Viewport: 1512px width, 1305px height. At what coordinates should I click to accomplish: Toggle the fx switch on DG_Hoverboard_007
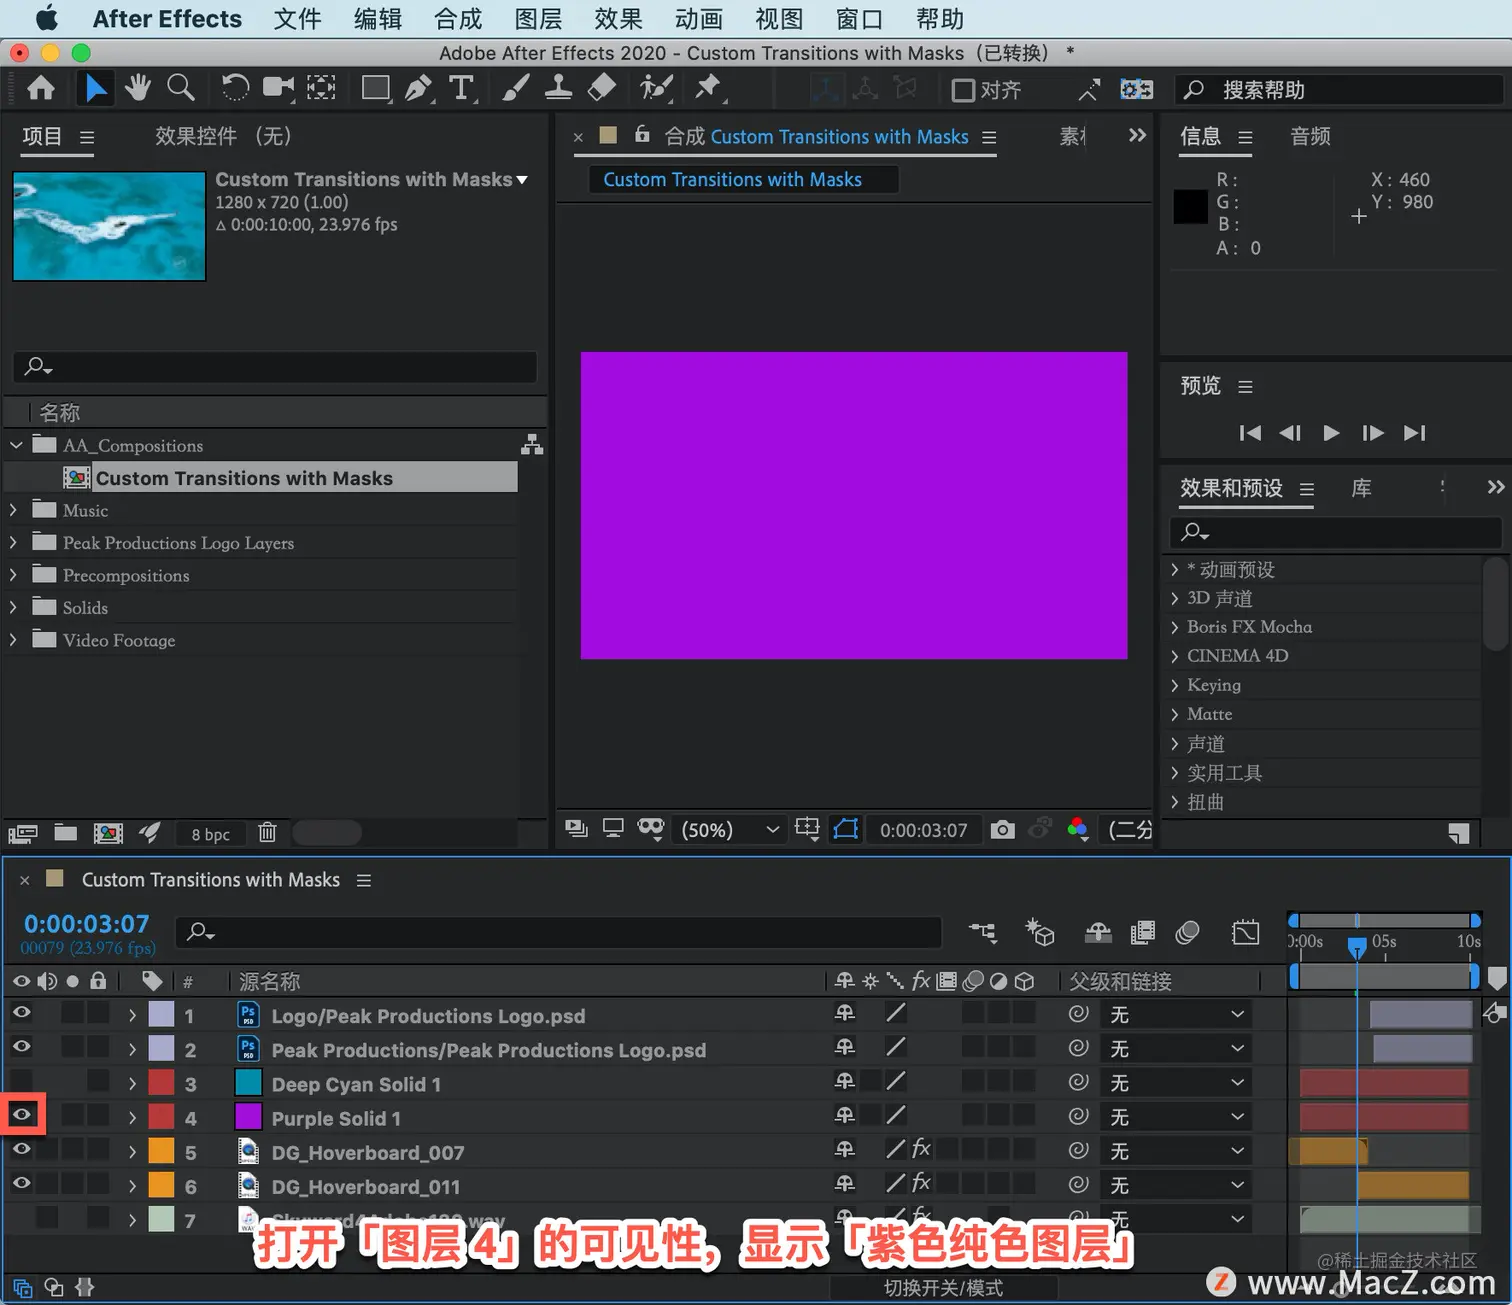point(921,1149)
